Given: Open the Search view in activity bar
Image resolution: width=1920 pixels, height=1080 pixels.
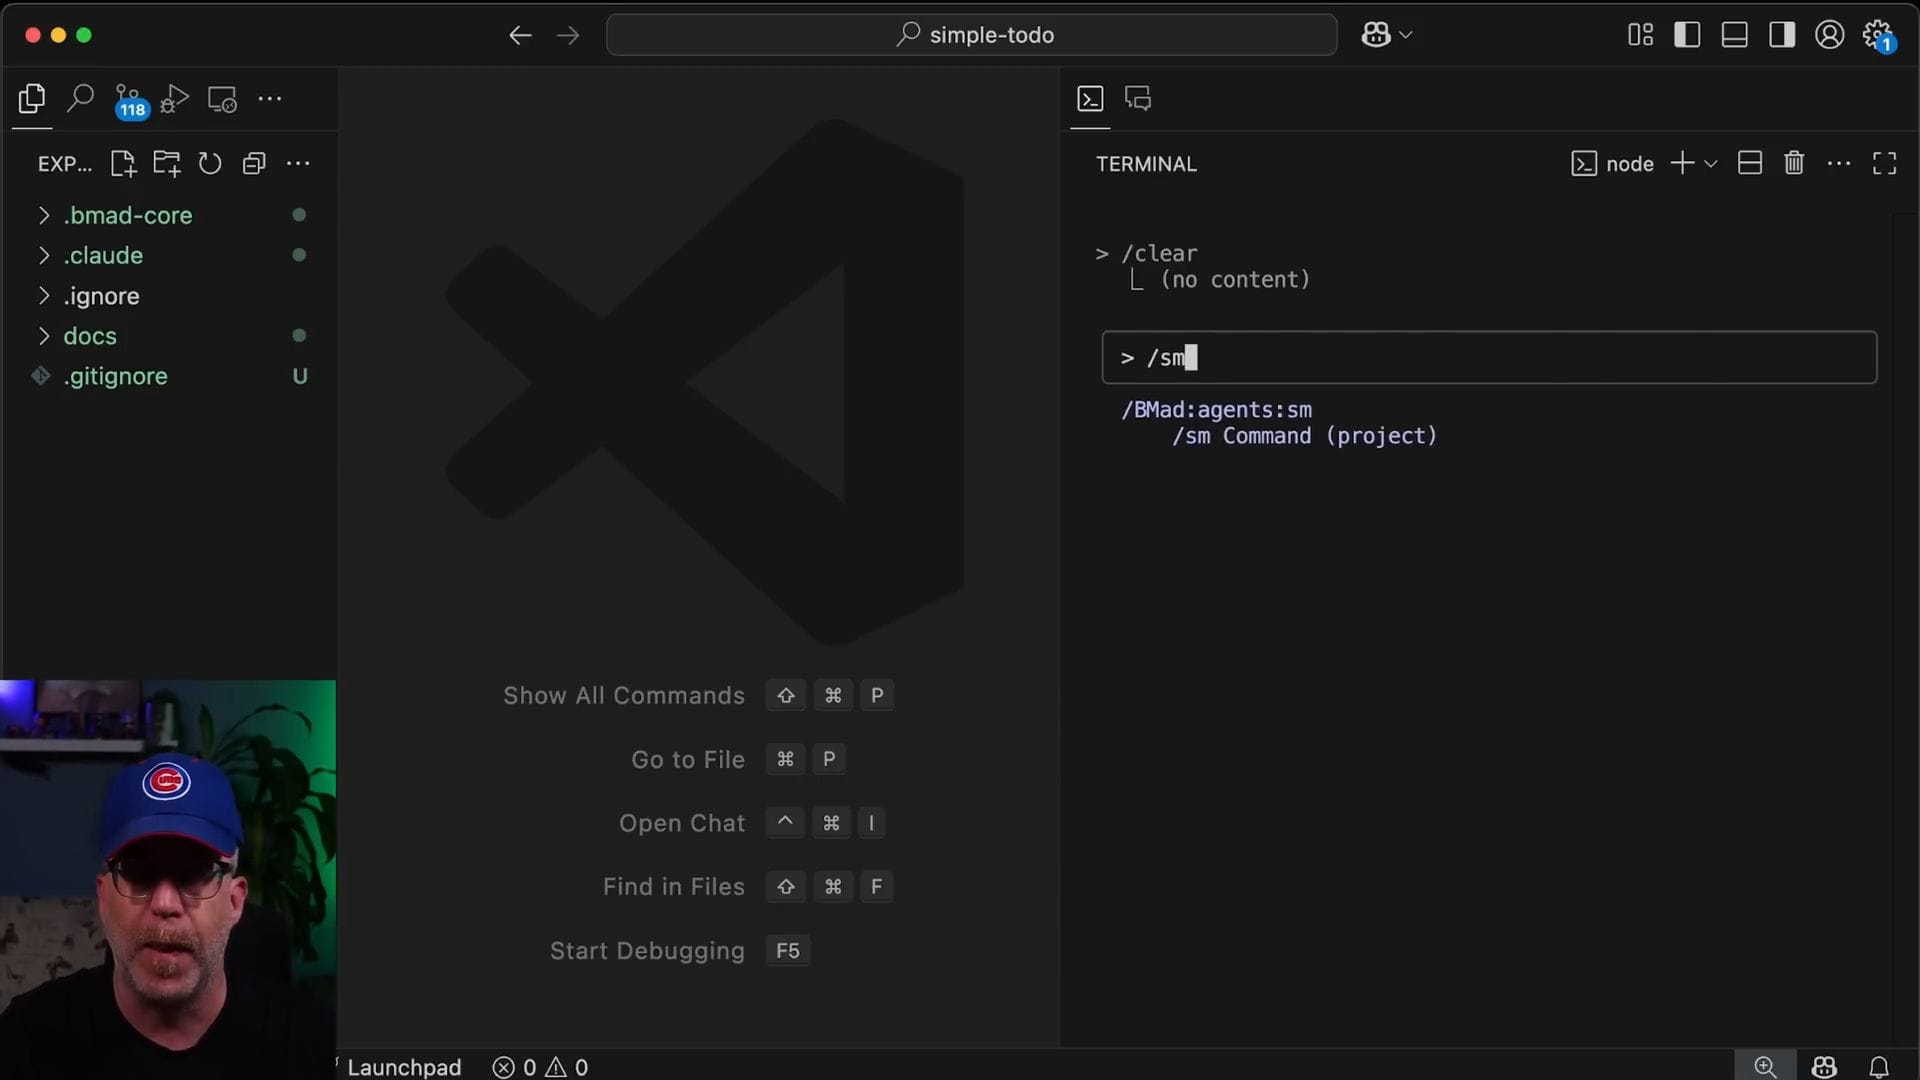Looking at the screenshot, I should (80, 98).
